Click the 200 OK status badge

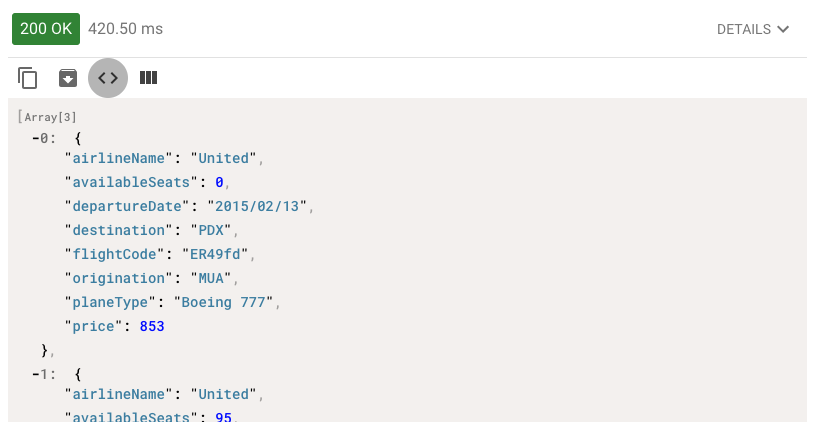pyautogui.click(x=46, y=29)
